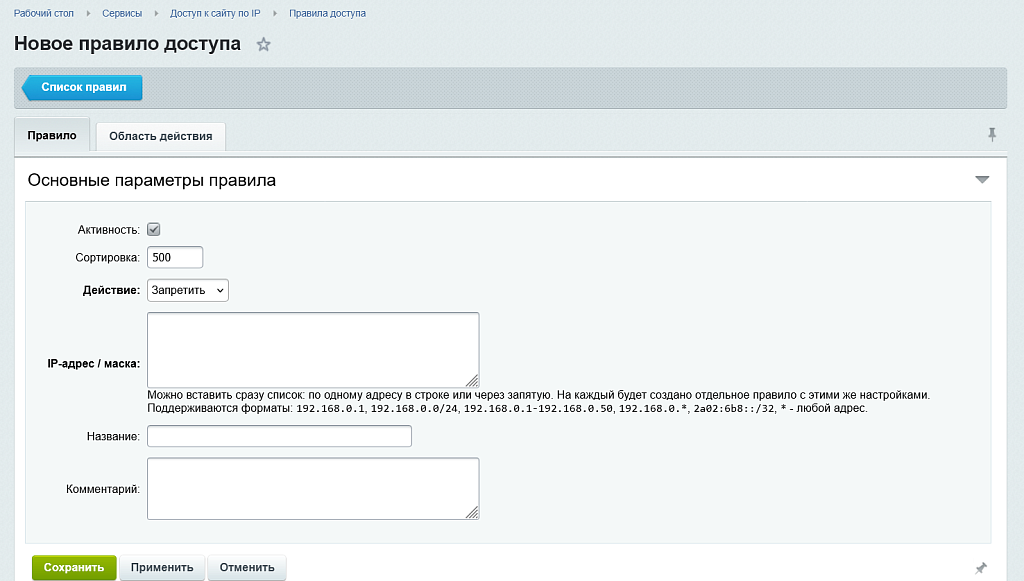Toggle the Активность checkbox
The width and height of the screenshot is (1024, 581).
153,230
